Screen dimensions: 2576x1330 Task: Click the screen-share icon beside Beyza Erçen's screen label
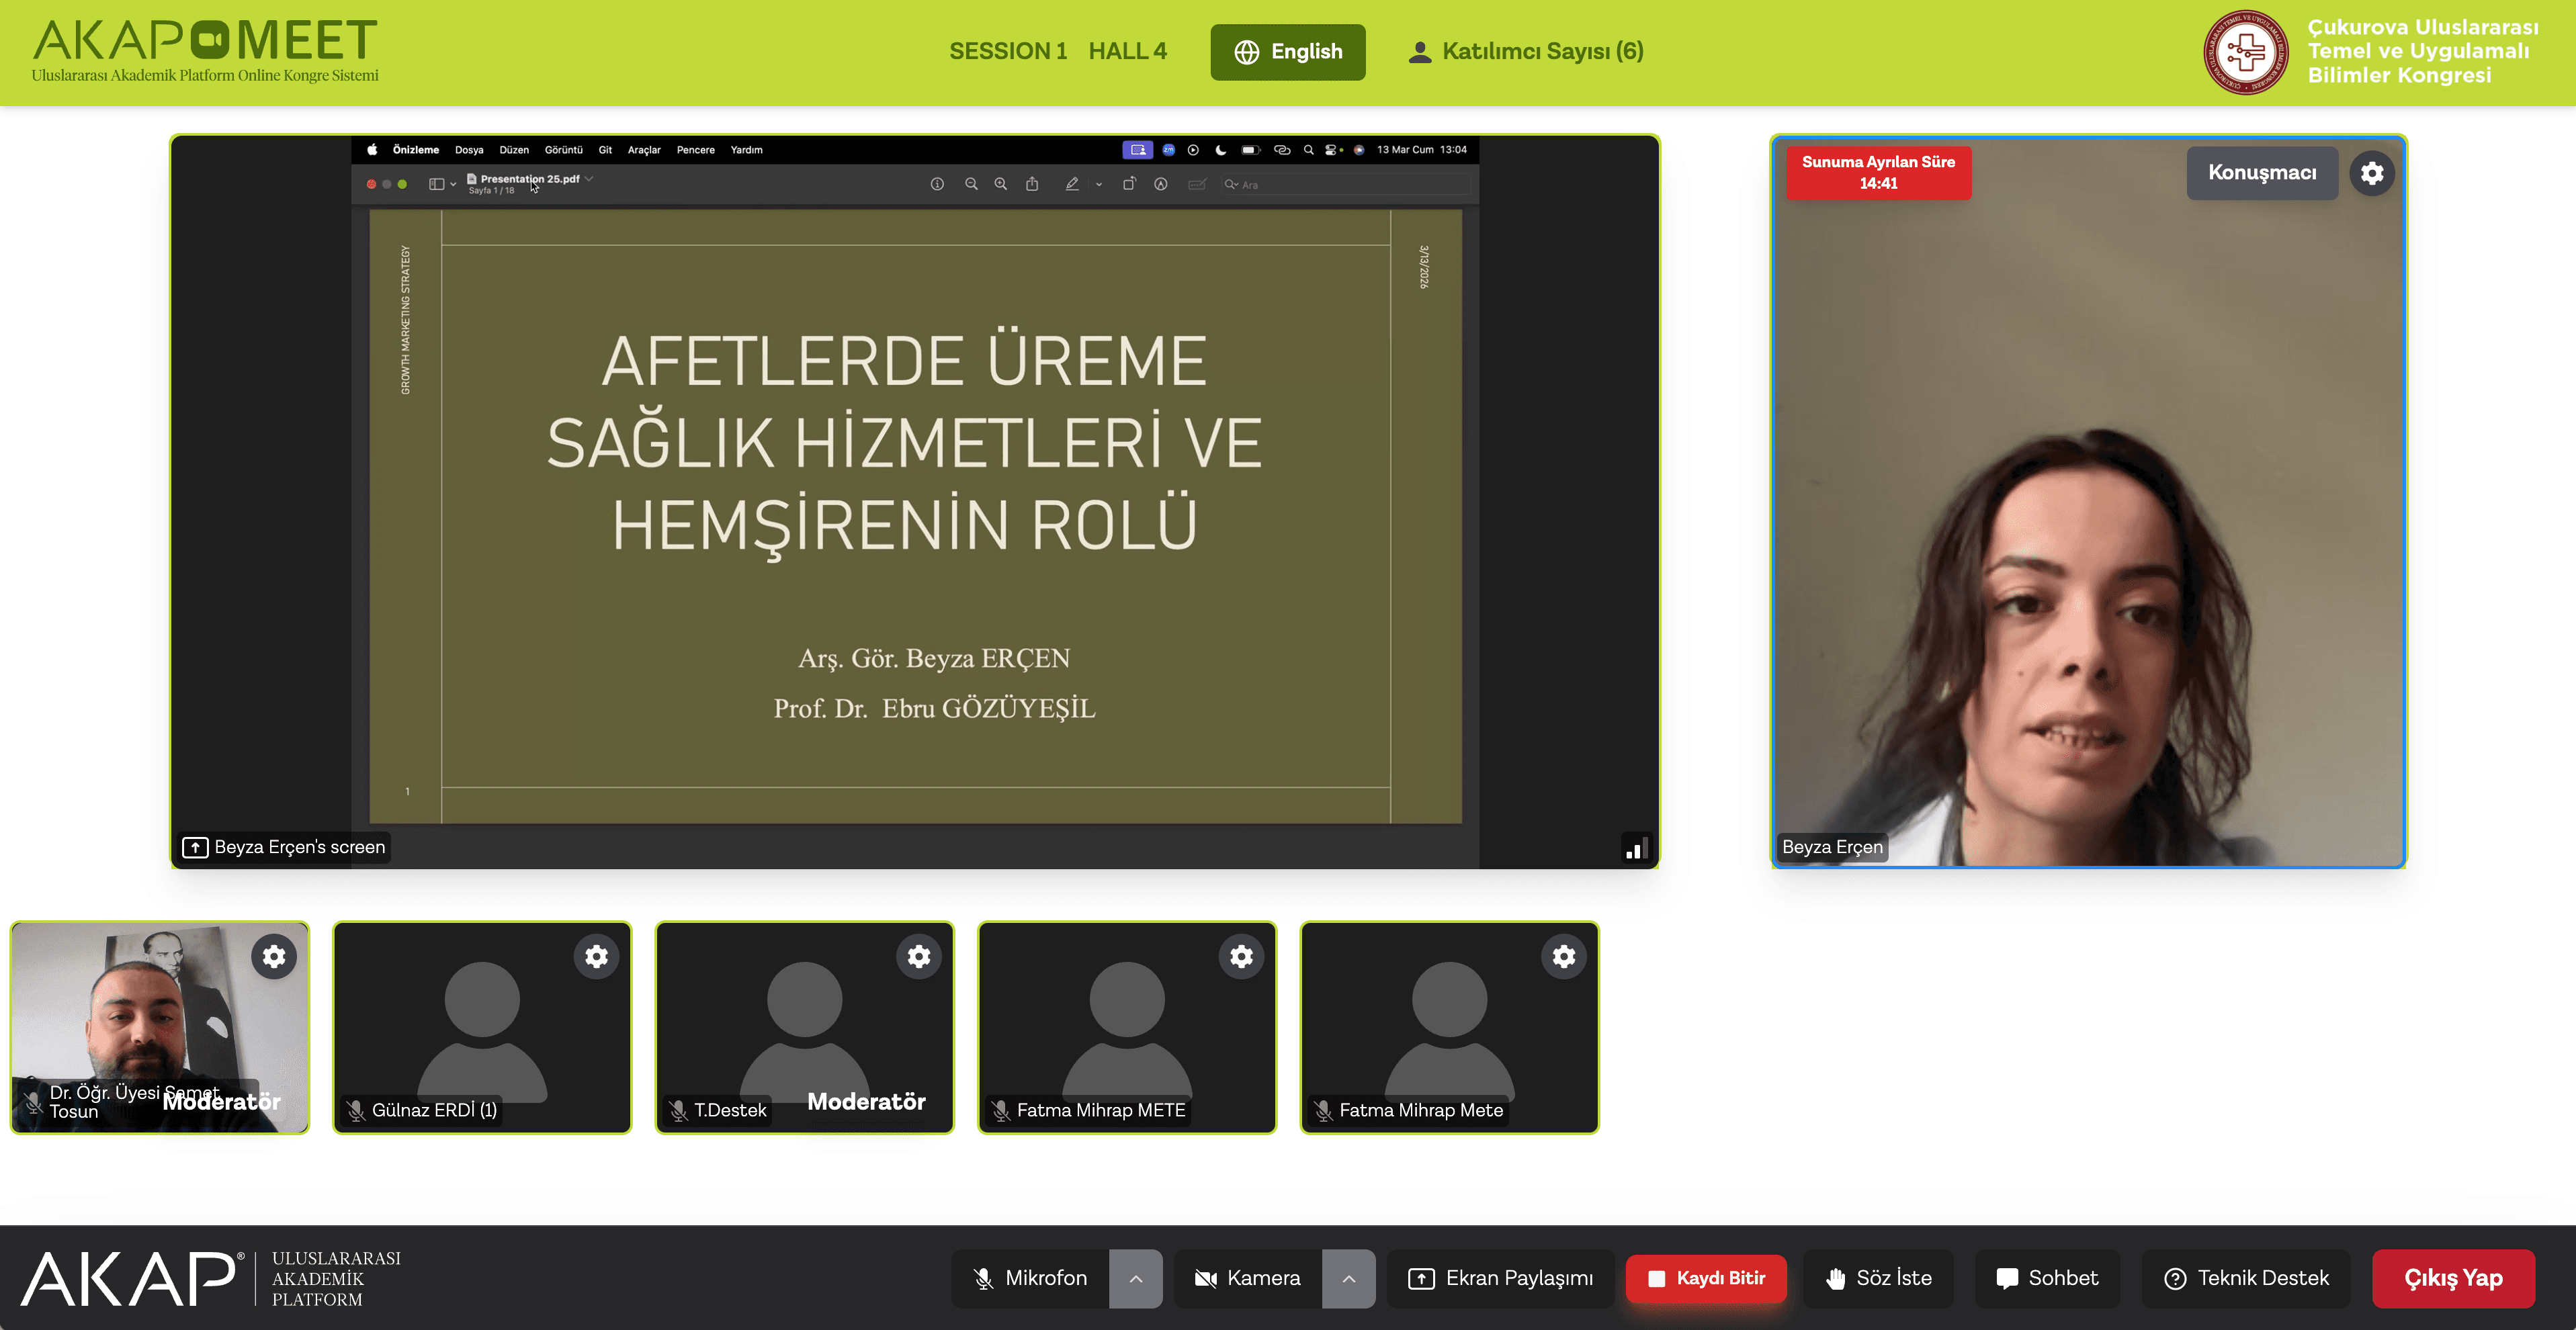click(x=195, y=848)
